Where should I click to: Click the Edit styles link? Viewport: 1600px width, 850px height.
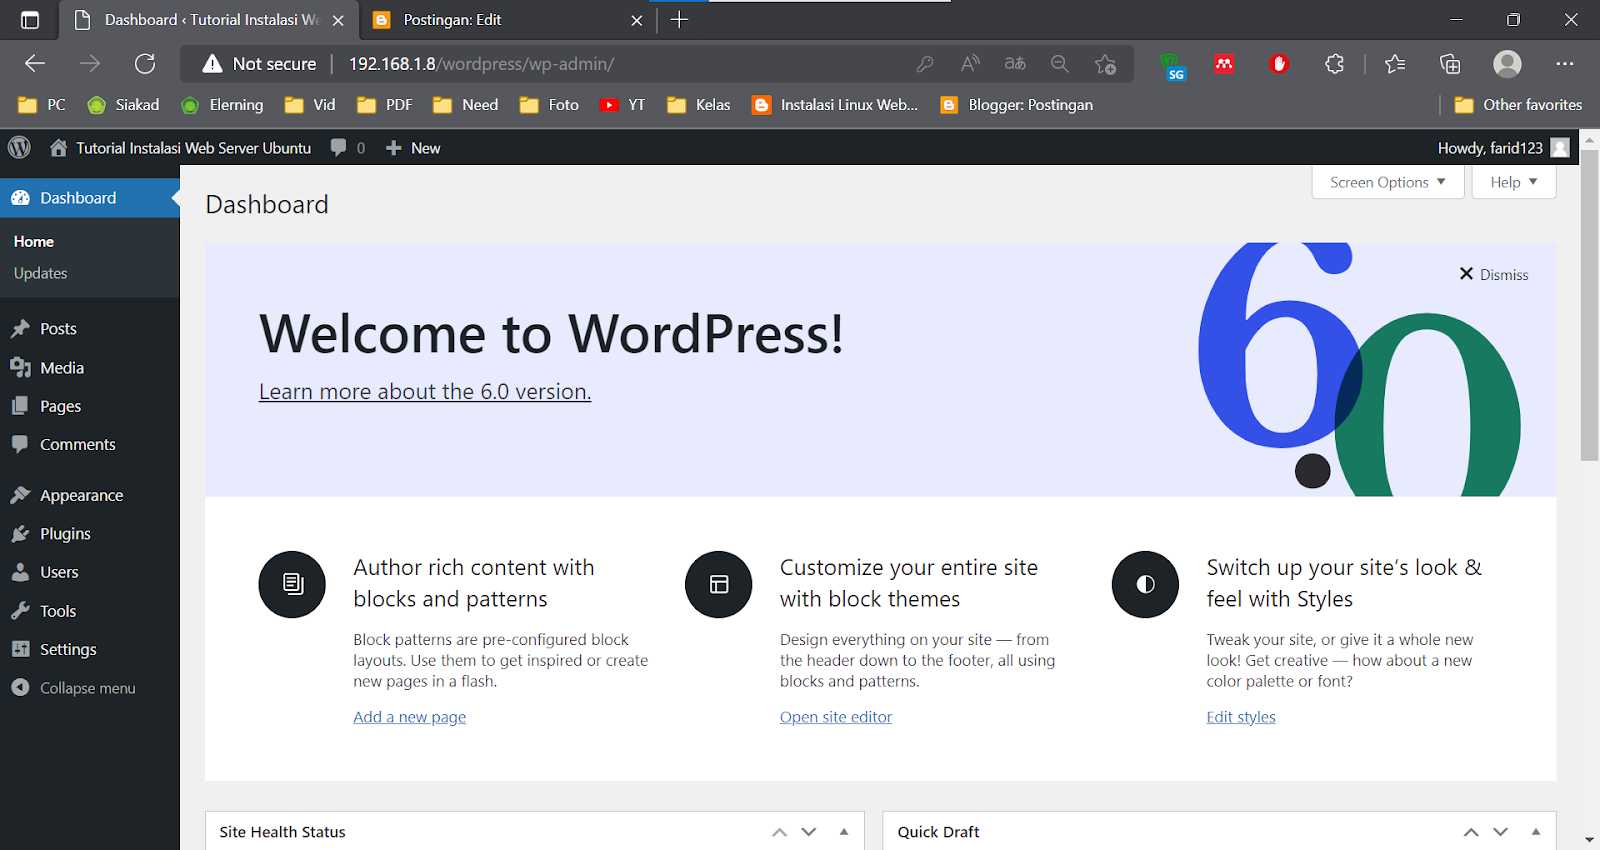1241,717
